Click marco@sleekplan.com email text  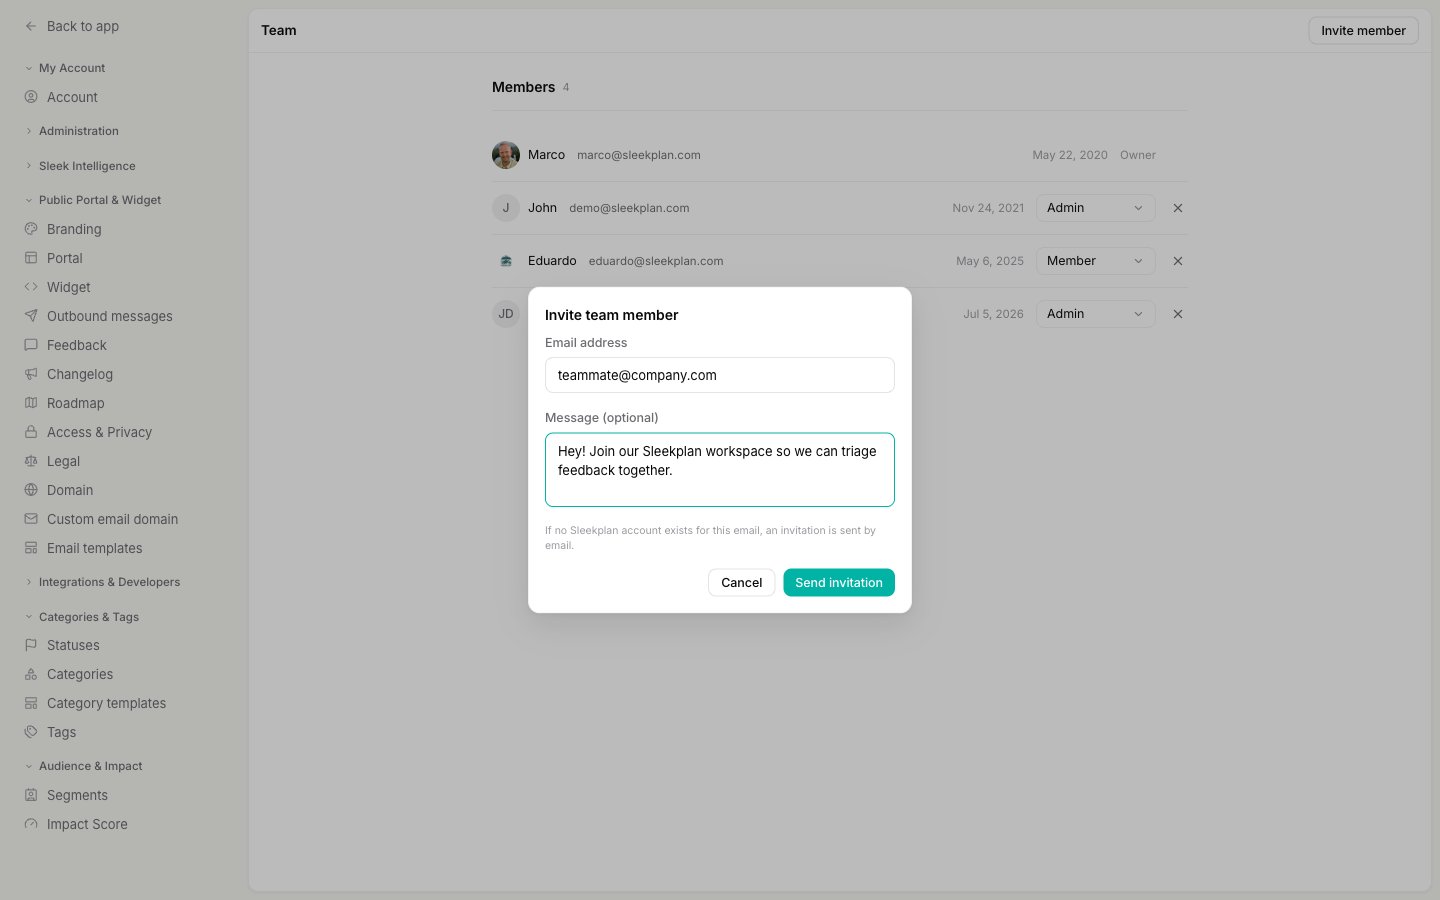pyautogui.click(x=639, y=155)
